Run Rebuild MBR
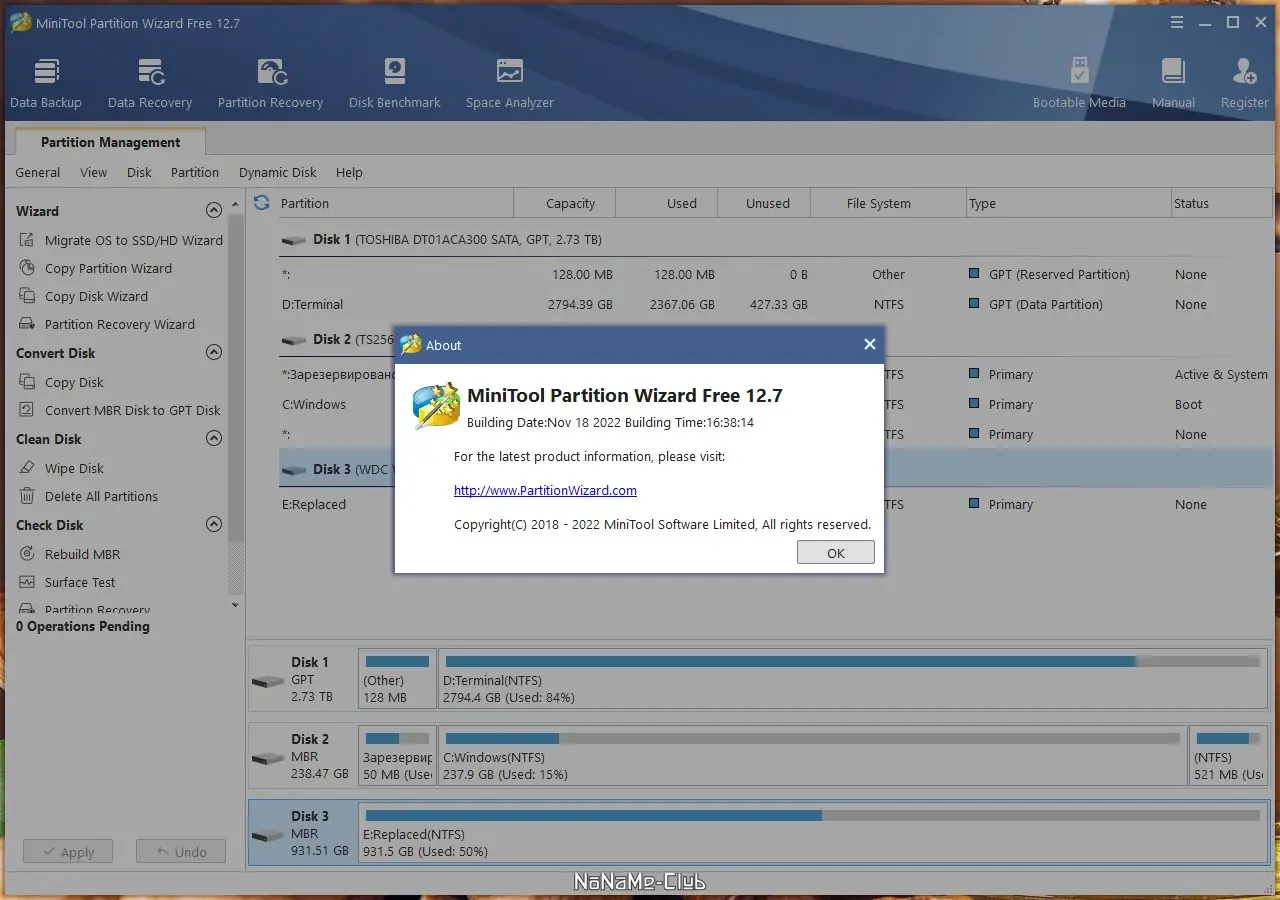The image size is (1280, 900). (70, 554)
